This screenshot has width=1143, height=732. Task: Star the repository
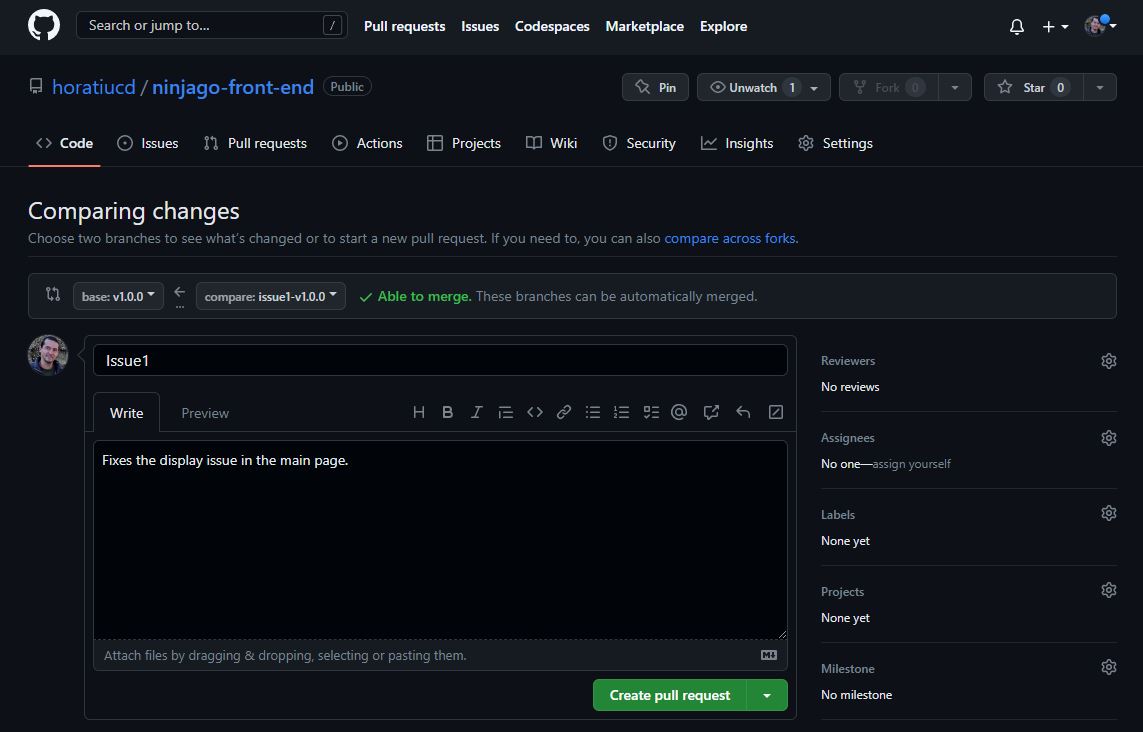tap(1034, 87)
